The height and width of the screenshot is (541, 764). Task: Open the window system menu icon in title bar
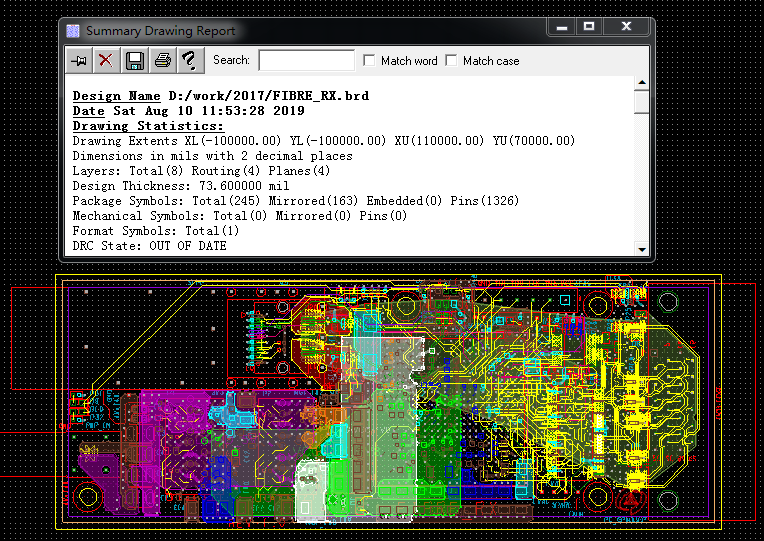click(73, 31)
